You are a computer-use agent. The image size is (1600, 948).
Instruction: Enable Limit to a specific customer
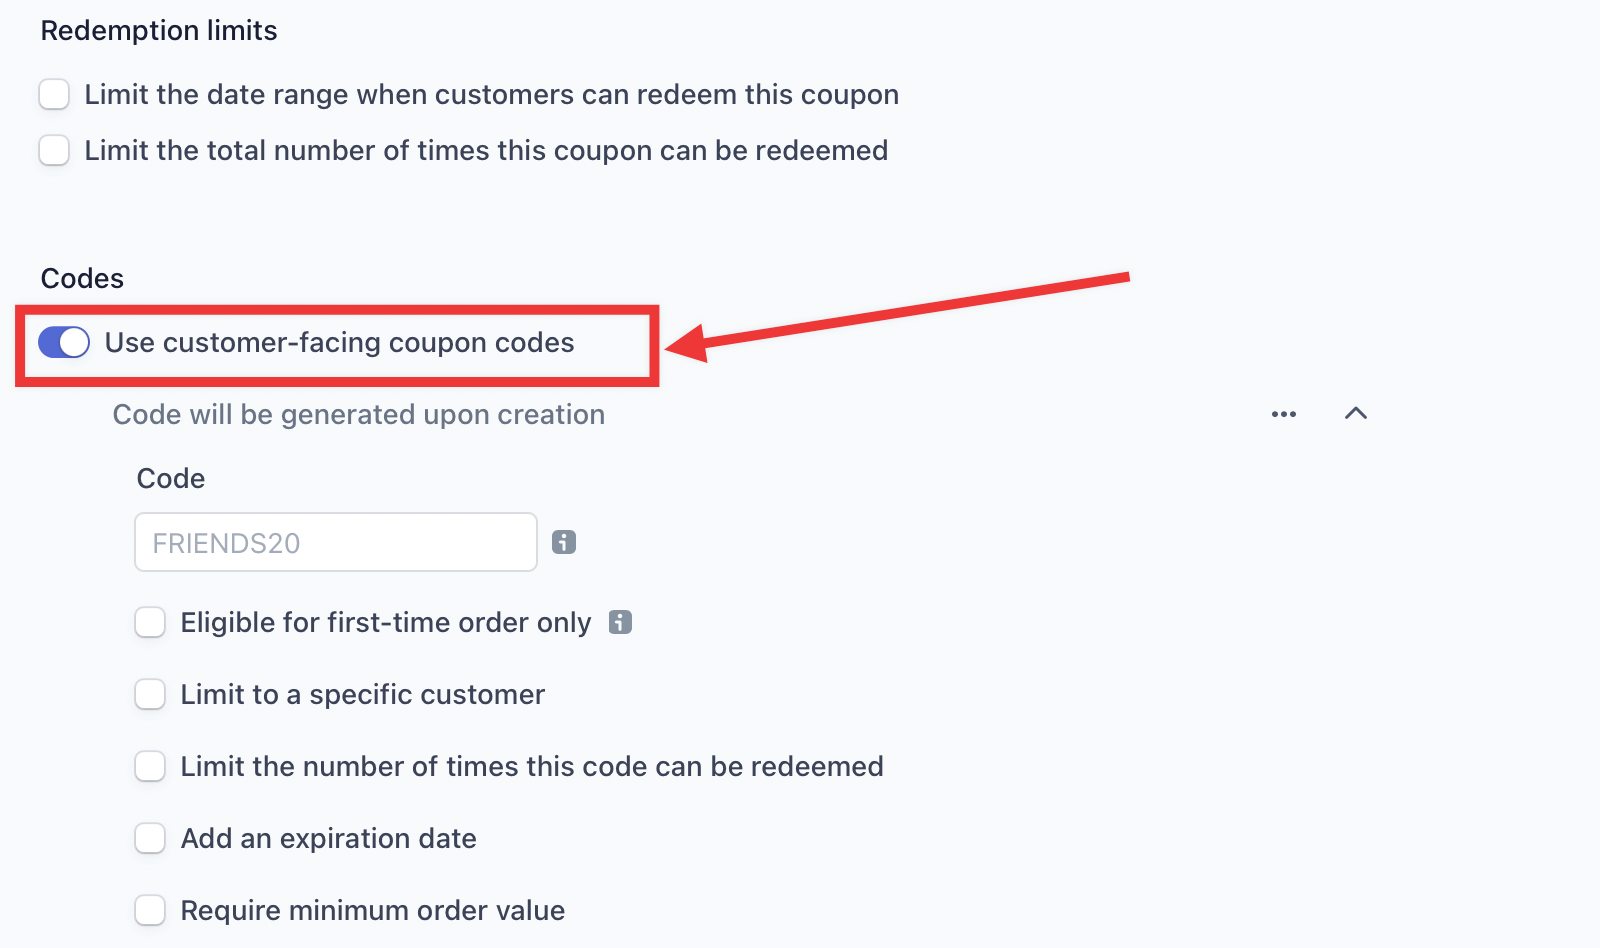click(x=150, y=694)
